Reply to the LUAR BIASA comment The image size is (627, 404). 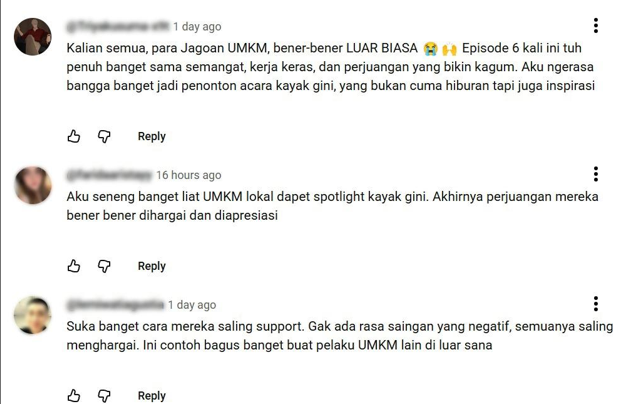tap(152, 136)
